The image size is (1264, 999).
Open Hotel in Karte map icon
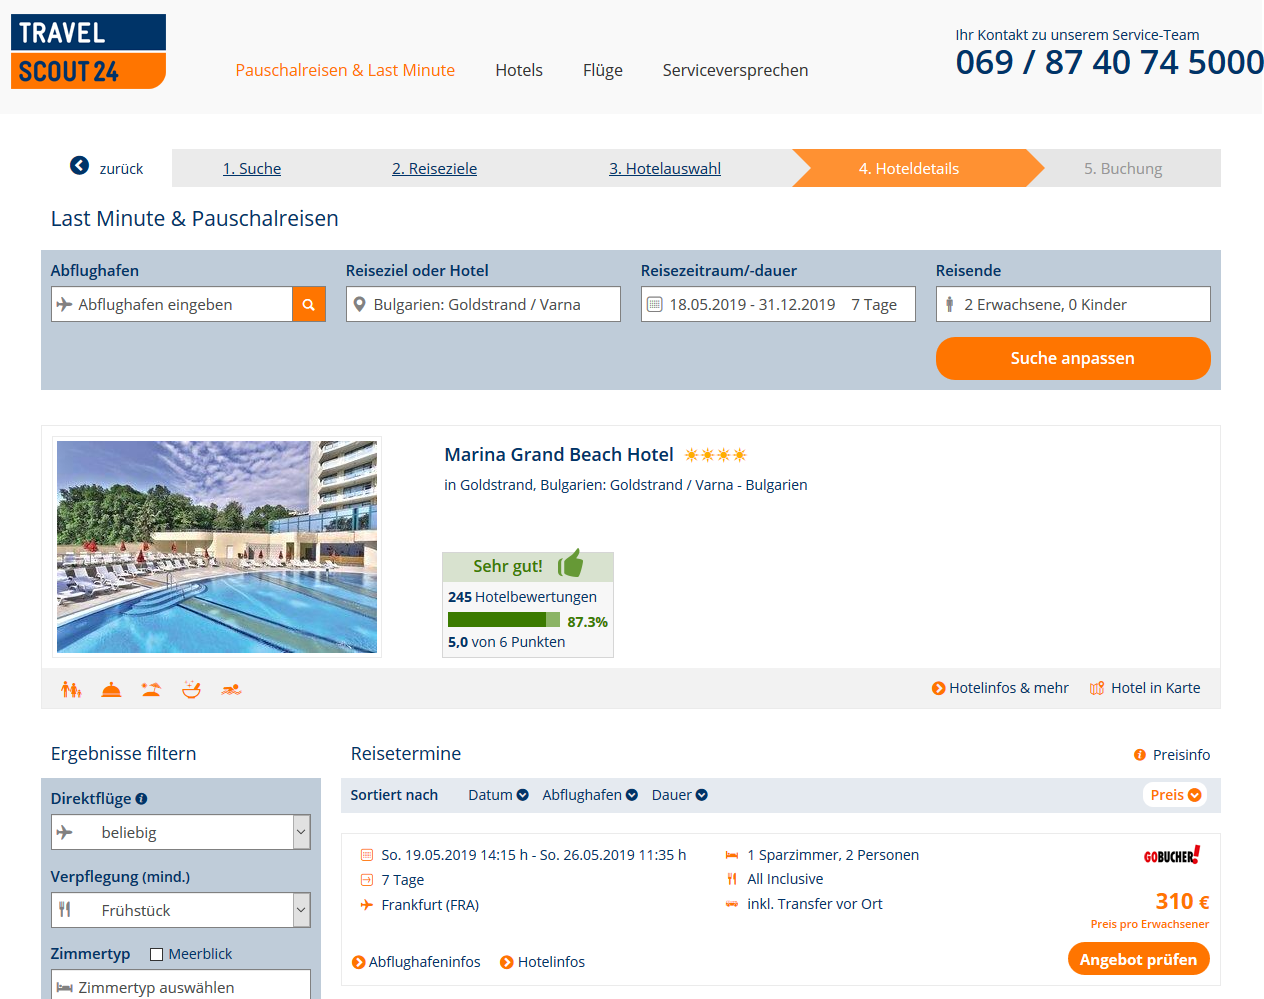click(1097, 688)
